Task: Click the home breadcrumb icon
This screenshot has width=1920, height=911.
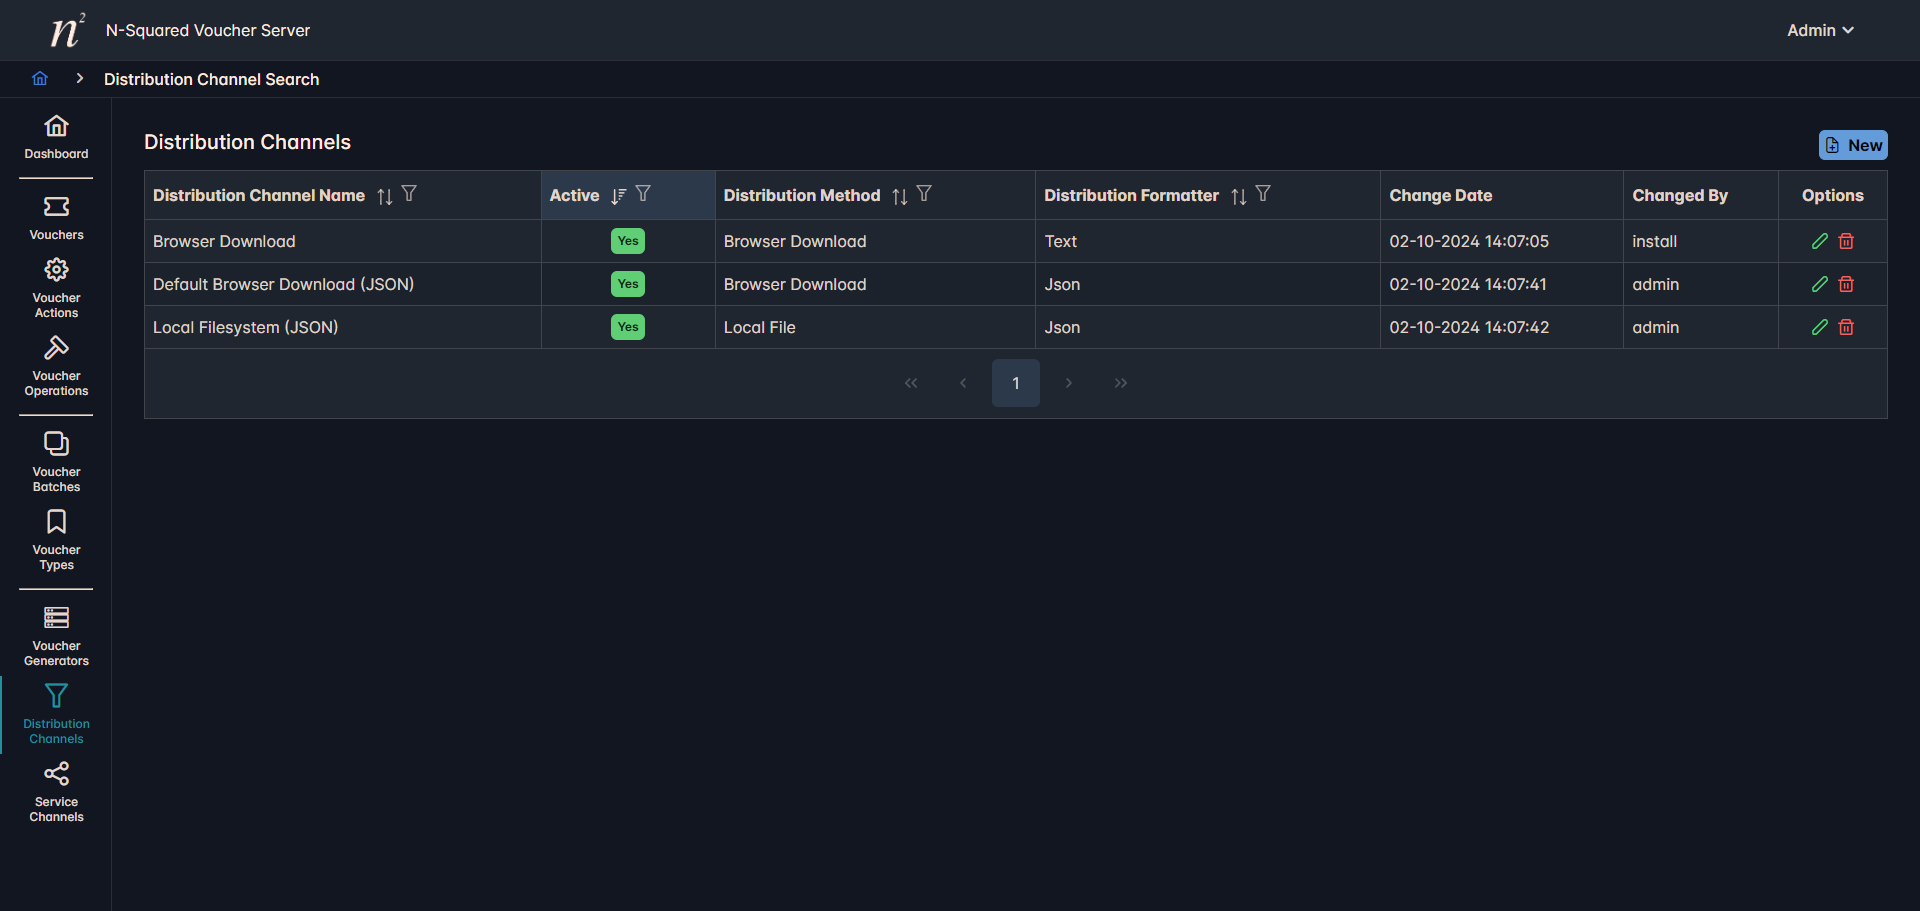Action: coord(40,79)
